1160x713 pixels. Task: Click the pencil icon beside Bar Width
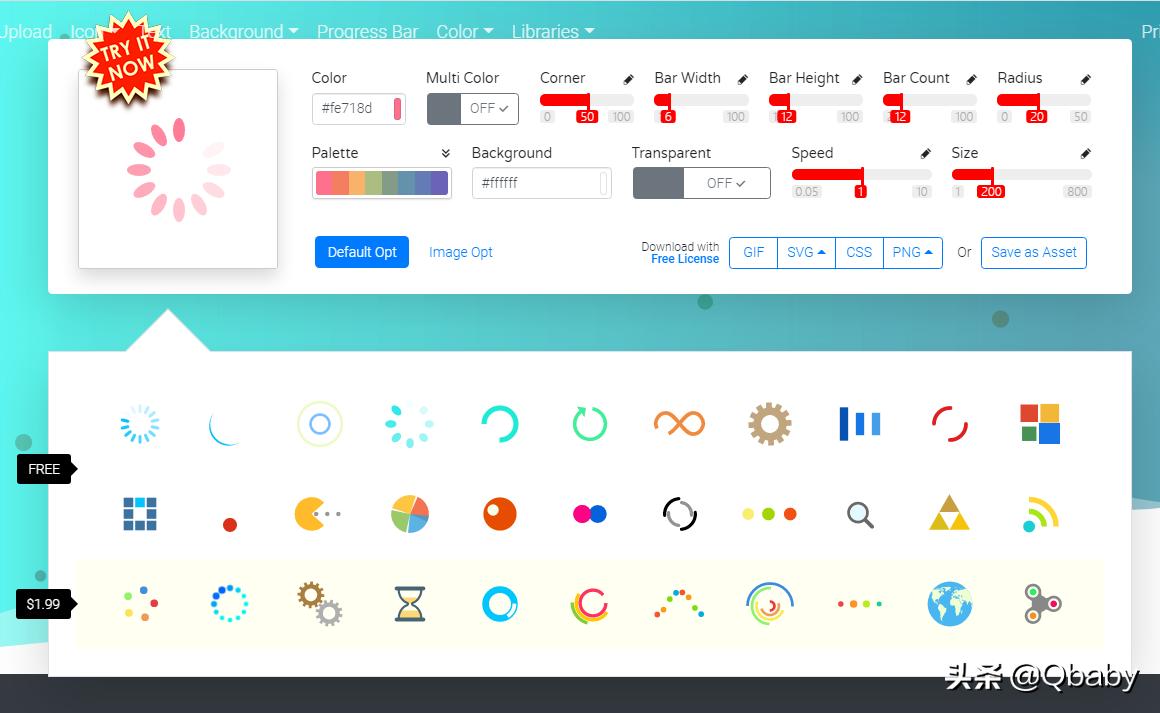click(x=743, y=79)
